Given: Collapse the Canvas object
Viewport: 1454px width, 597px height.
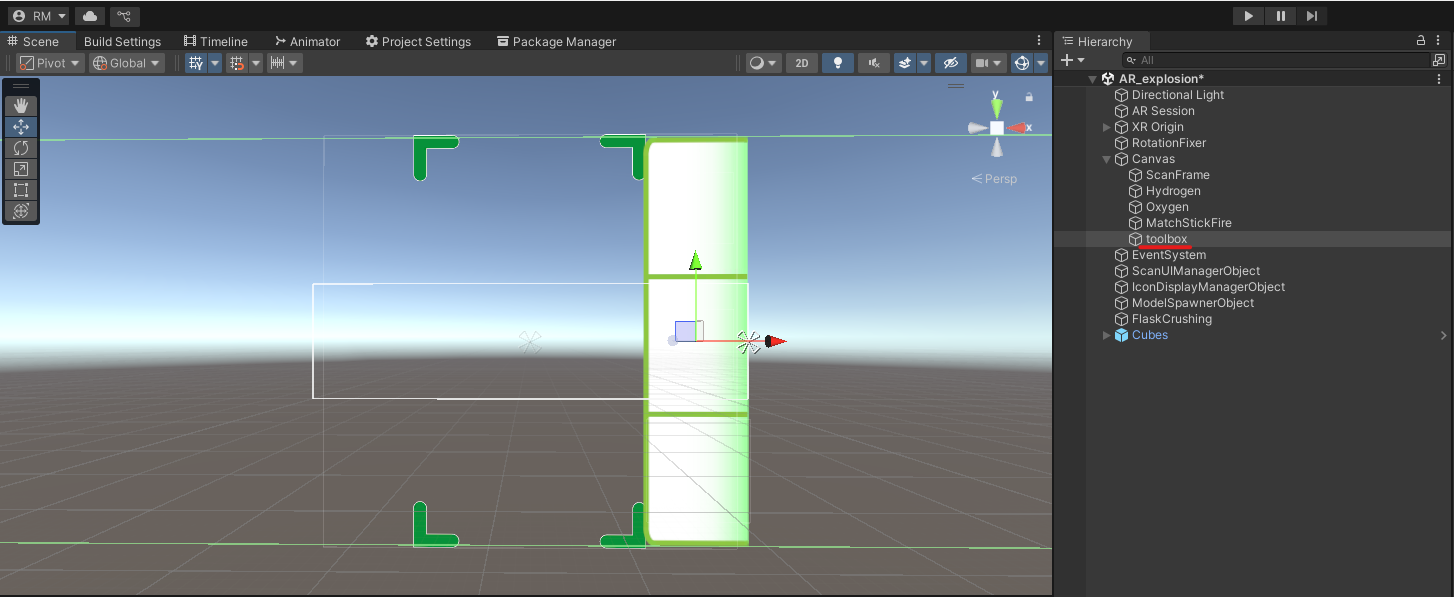Looking at the screenshot, I should click(x=1107, y=159).
